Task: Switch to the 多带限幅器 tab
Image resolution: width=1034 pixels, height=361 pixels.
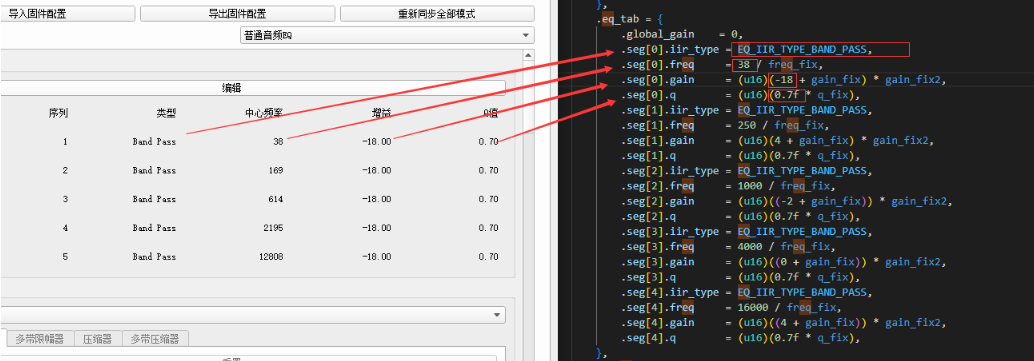Action: click(x=40, y=339)
